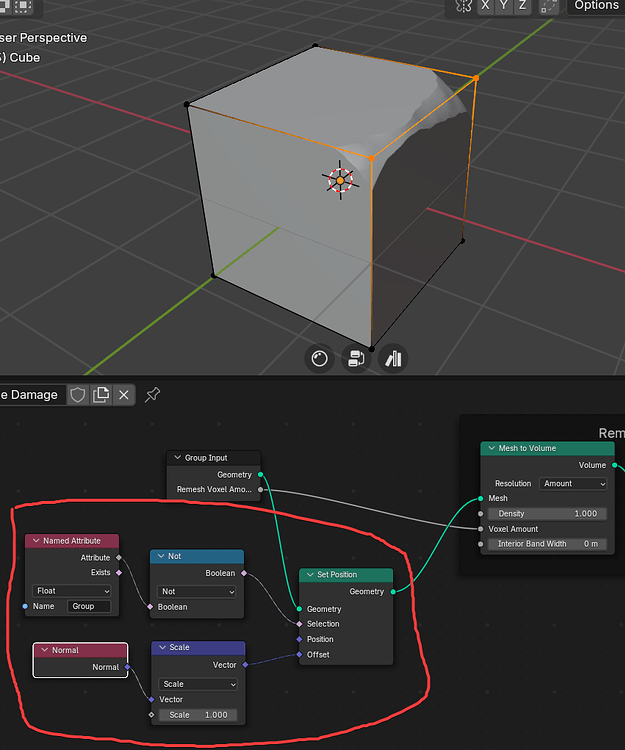Click the Scale 1.000 value field

(197, 715)
